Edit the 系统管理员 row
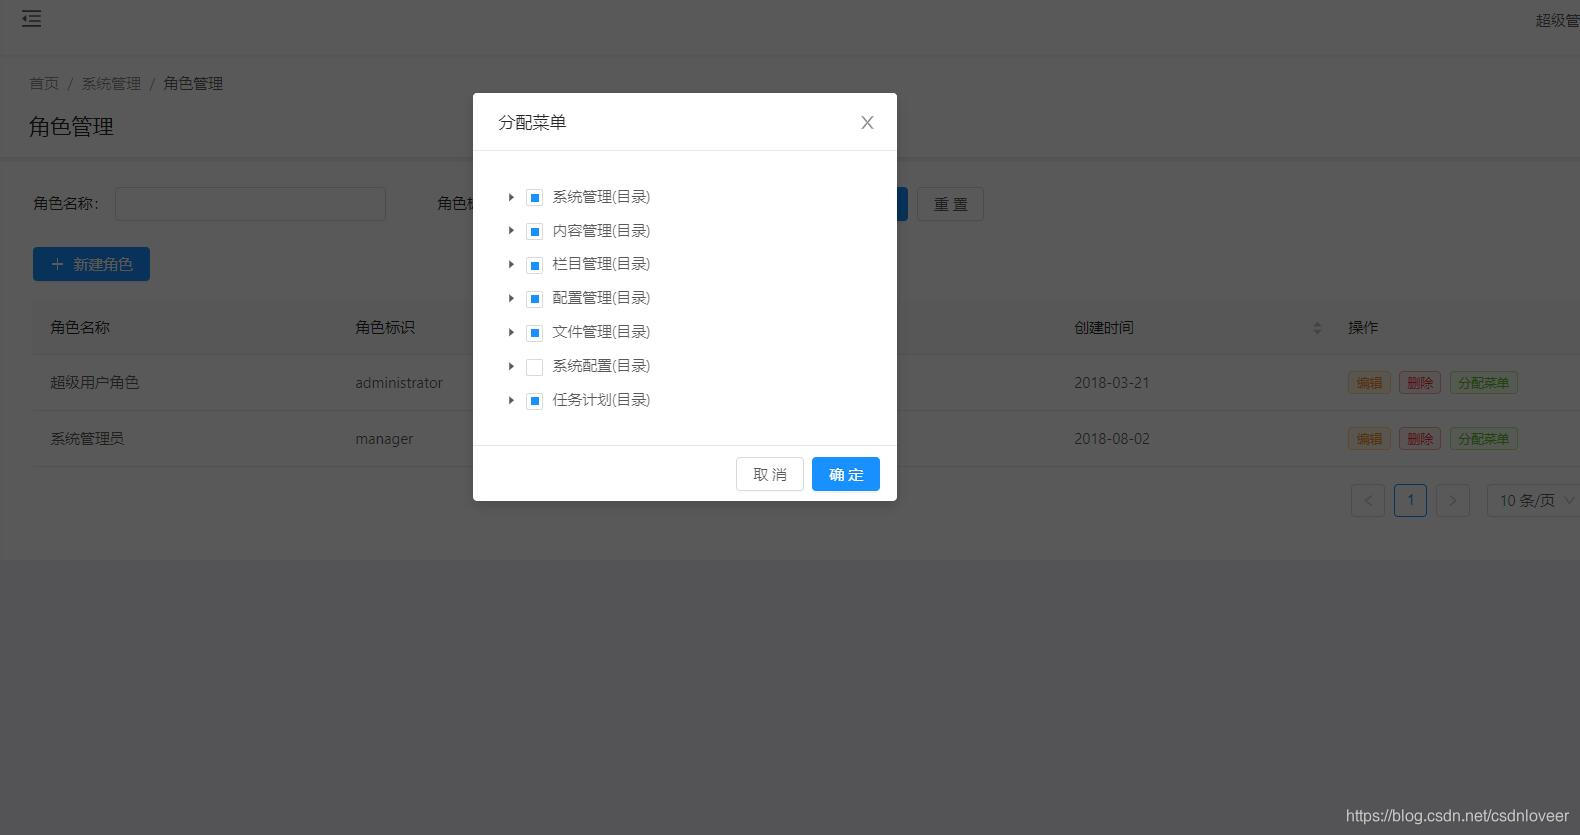The width and height of the screenshot is (1580, 835). 1369,439
